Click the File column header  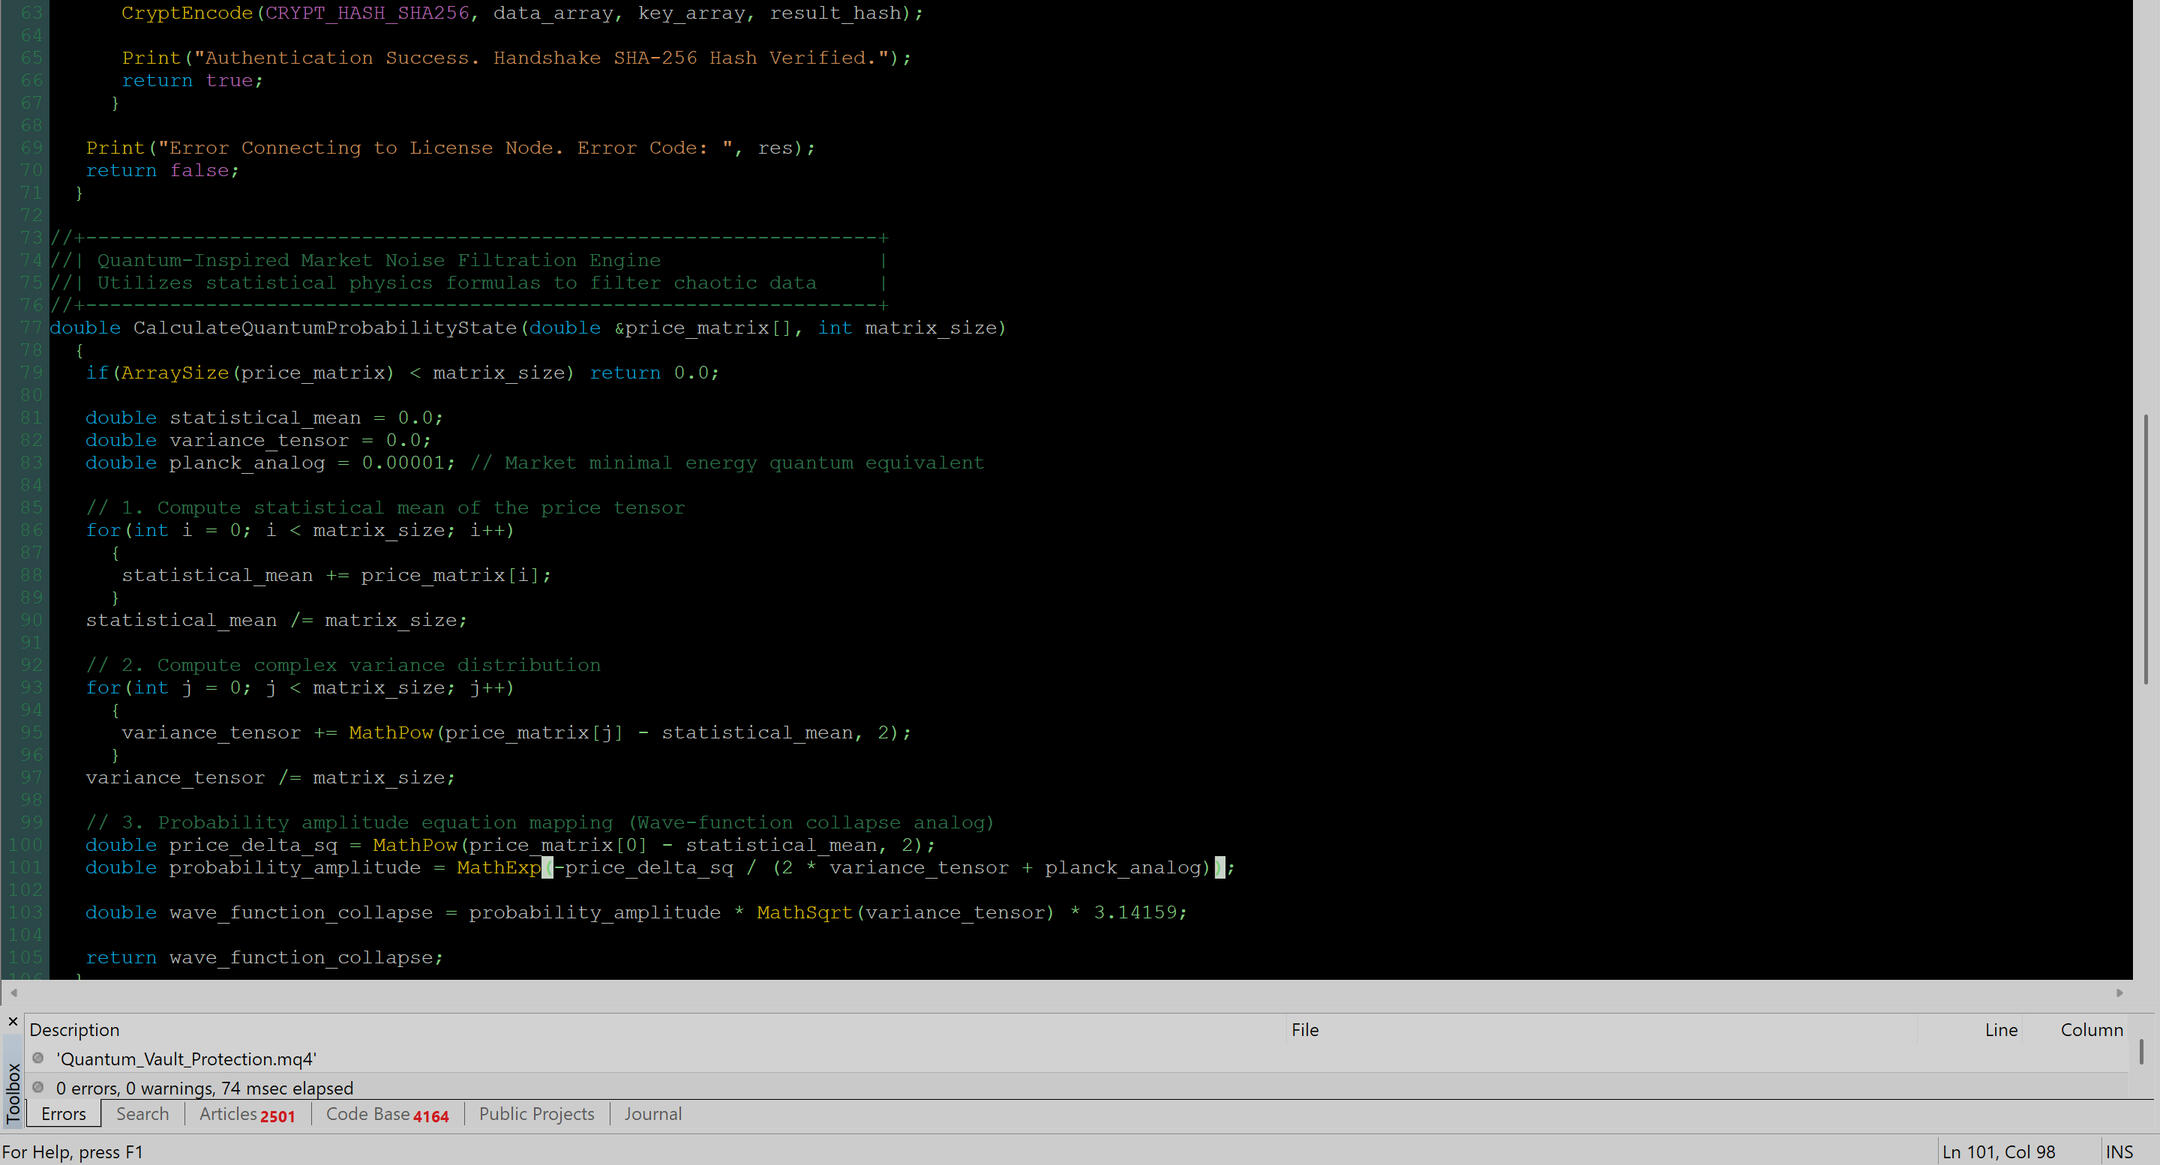(1304, 1030)
